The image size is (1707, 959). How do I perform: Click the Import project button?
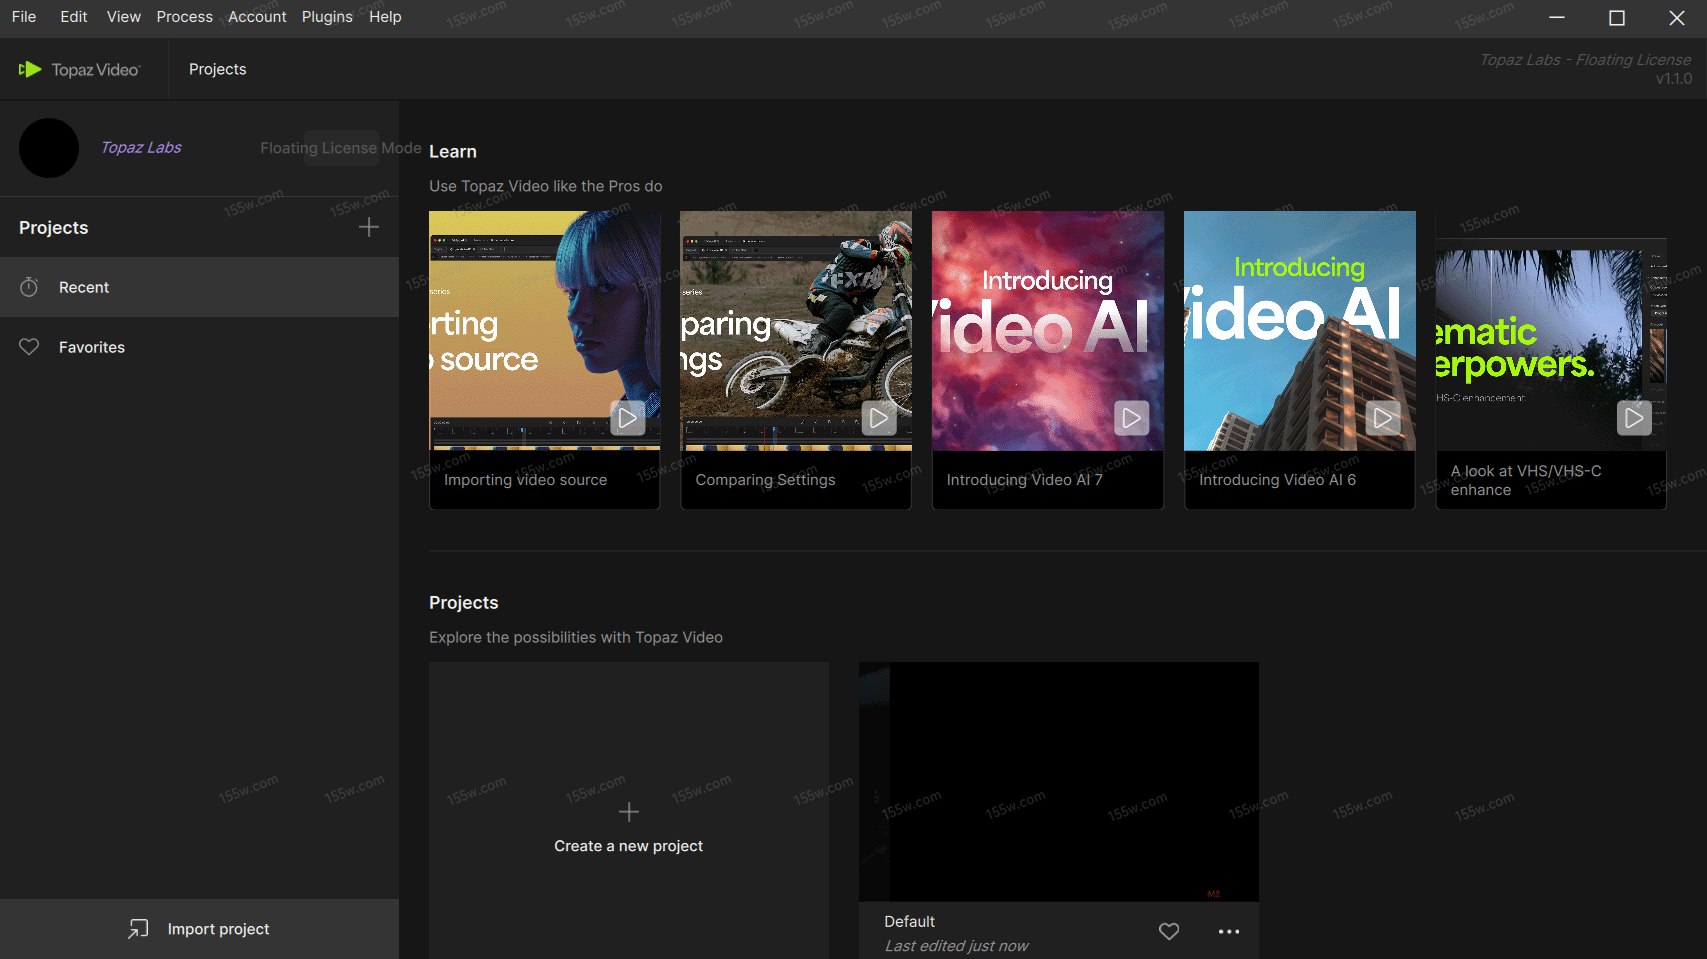[199, 929]
